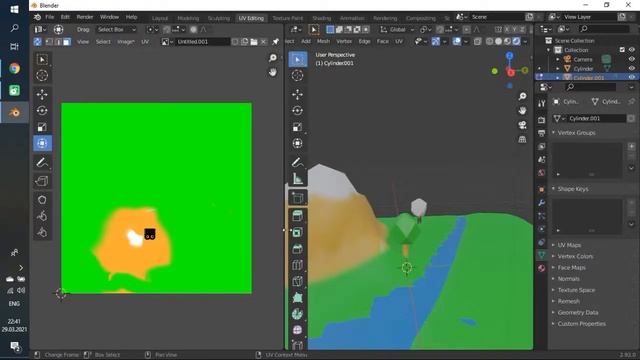Select the 3D viewport Select Box tool
This screenshot has width=640, height=360.
[x=298, y=59]
